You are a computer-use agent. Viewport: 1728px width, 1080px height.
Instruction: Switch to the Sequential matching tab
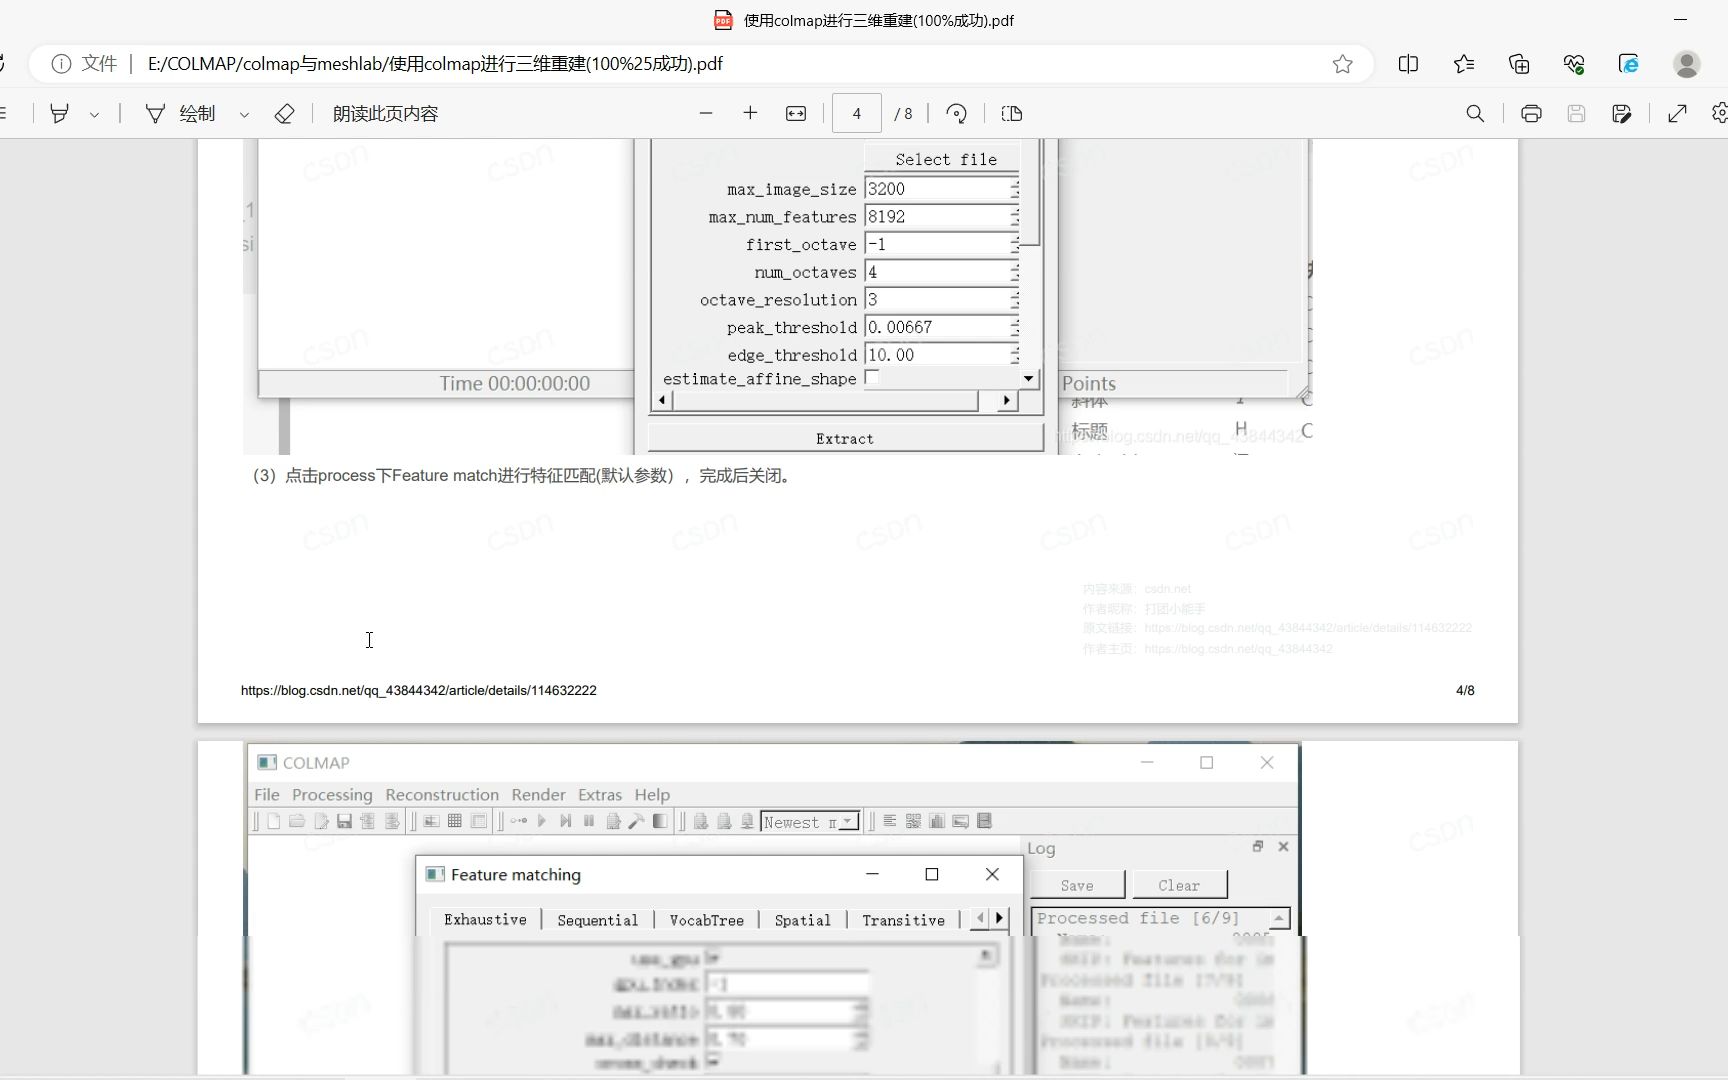point(597,920)
